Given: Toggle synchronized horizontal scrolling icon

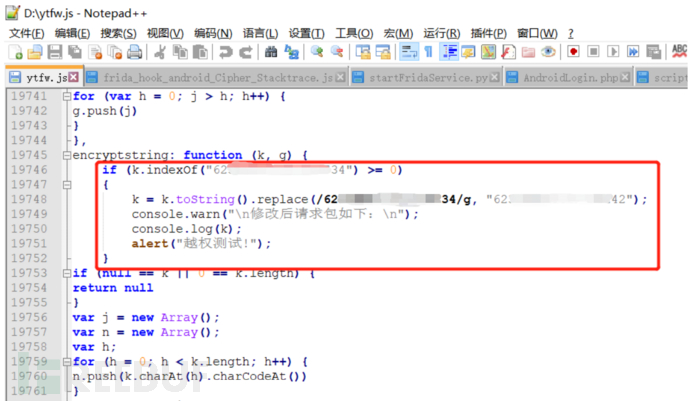Looking at the screenshot, I should coord(382,52).
